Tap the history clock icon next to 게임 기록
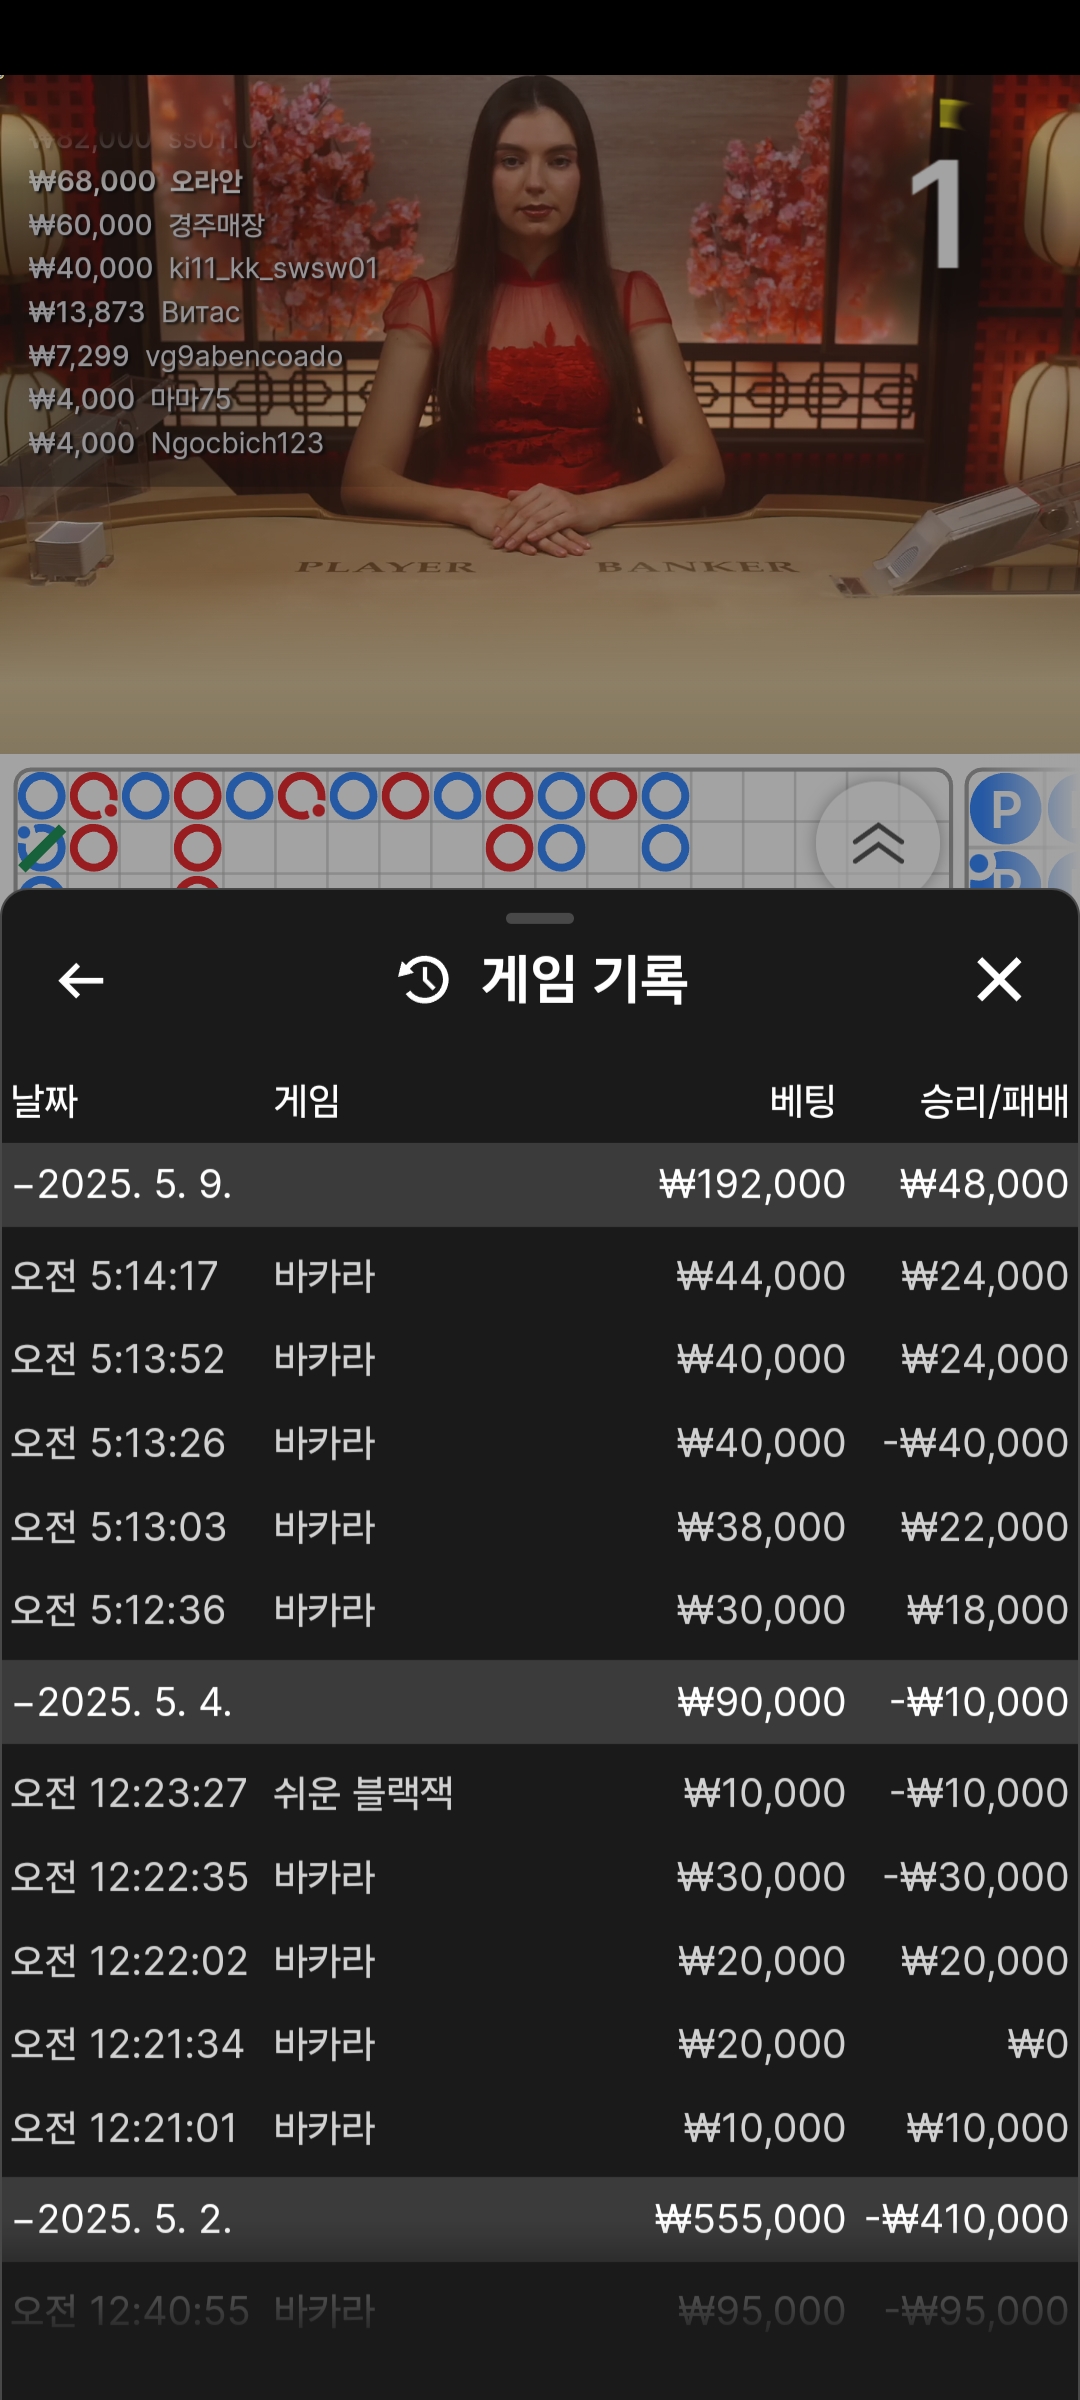This screenshot has height=2400, width=1080. point(424,979)
